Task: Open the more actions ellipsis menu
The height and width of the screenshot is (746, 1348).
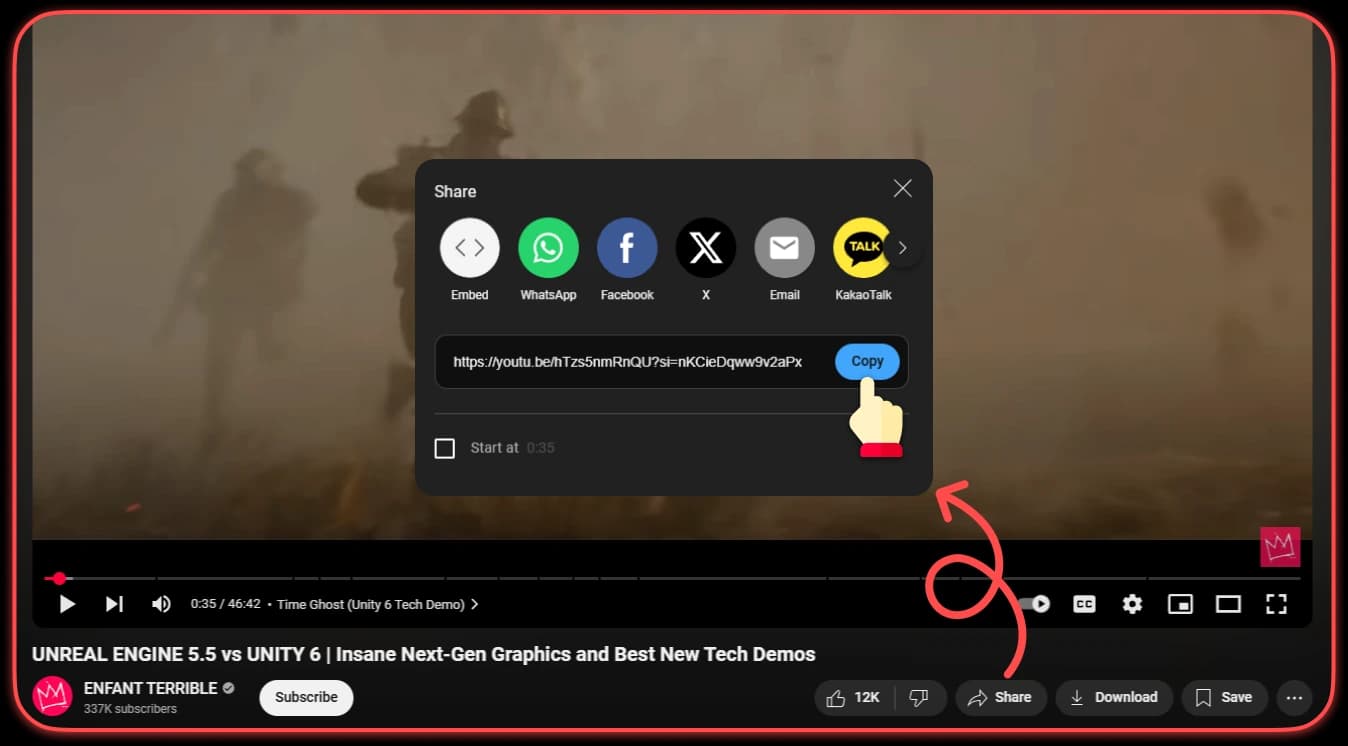Action: pyautogui.click(x=1294, y=698)
